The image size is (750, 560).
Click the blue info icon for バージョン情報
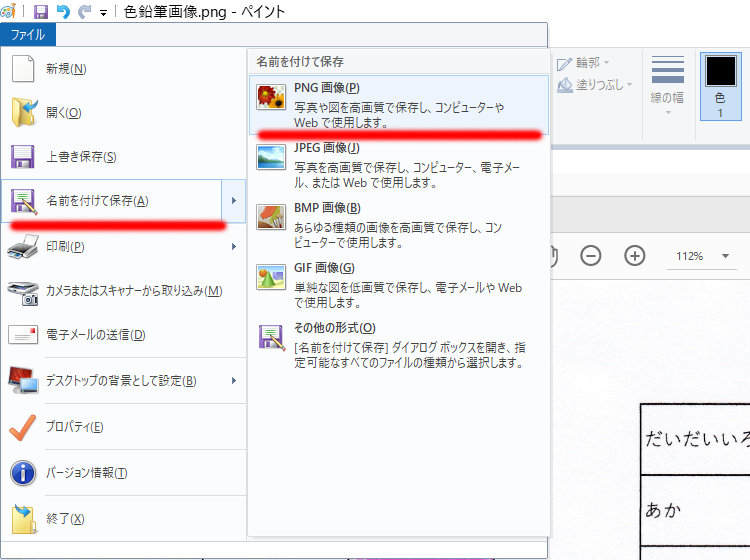tap(22, 473)
